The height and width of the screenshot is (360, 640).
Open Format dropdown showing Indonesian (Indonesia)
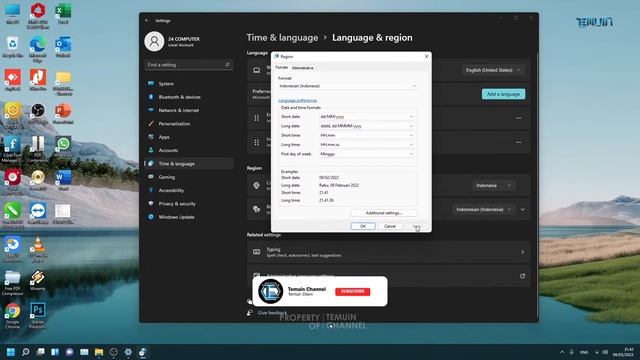347,86
